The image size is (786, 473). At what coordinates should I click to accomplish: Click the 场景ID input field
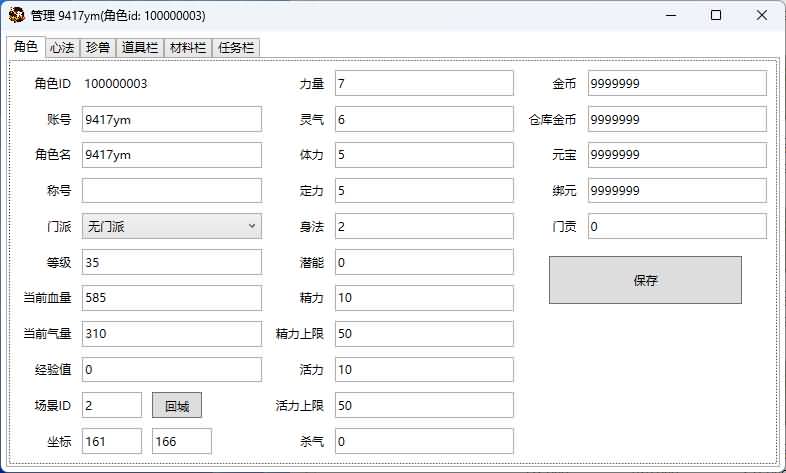pos(112,405)
